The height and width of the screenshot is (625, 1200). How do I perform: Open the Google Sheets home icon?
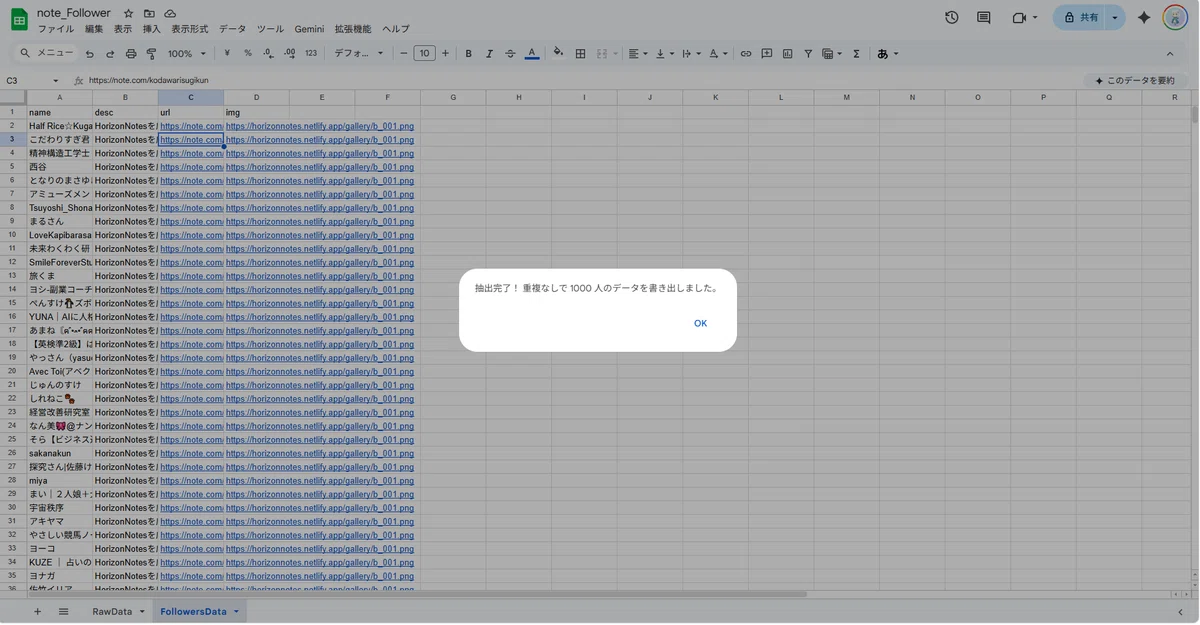point(19,20)
